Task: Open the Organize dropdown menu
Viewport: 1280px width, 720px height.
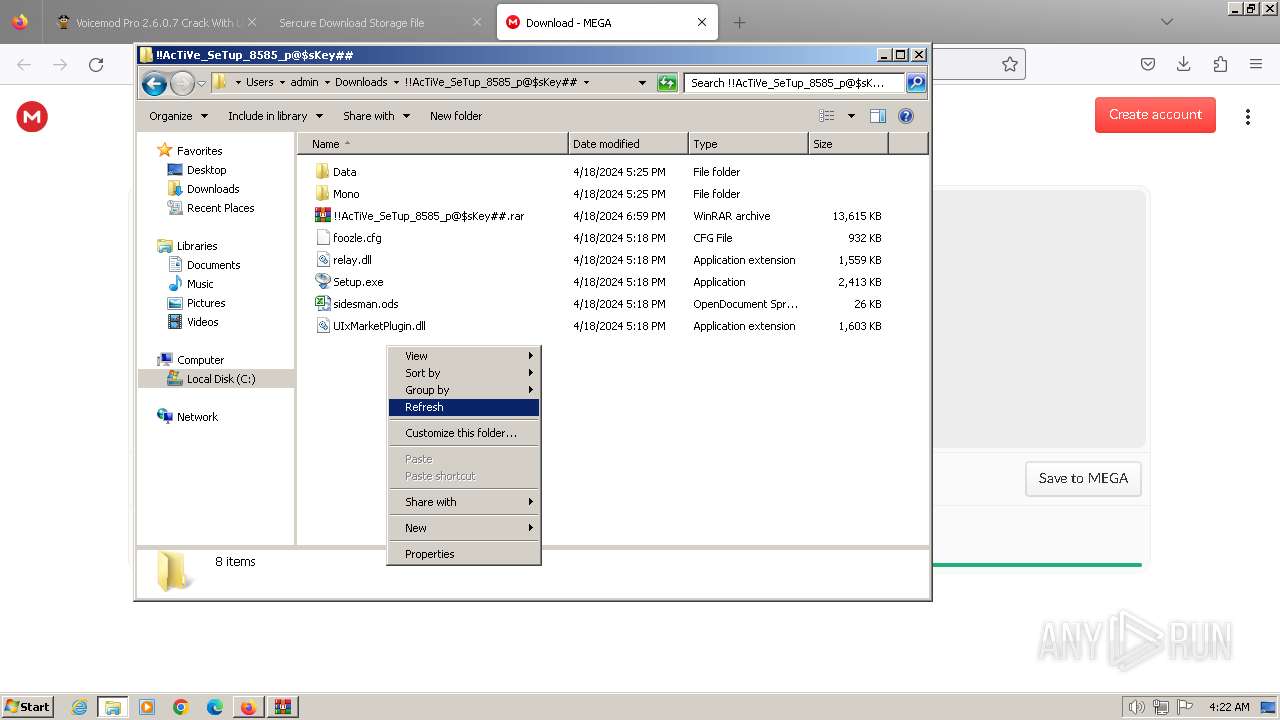Action: point(178,116)
